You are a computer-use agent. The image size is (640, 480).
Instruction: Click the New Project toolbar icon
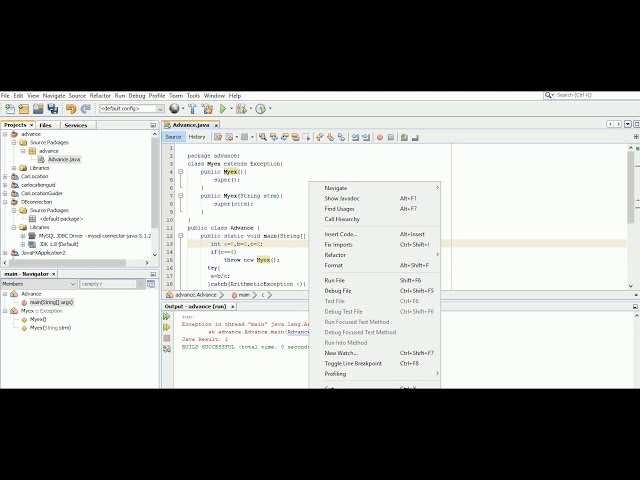[x=24, y=109]
